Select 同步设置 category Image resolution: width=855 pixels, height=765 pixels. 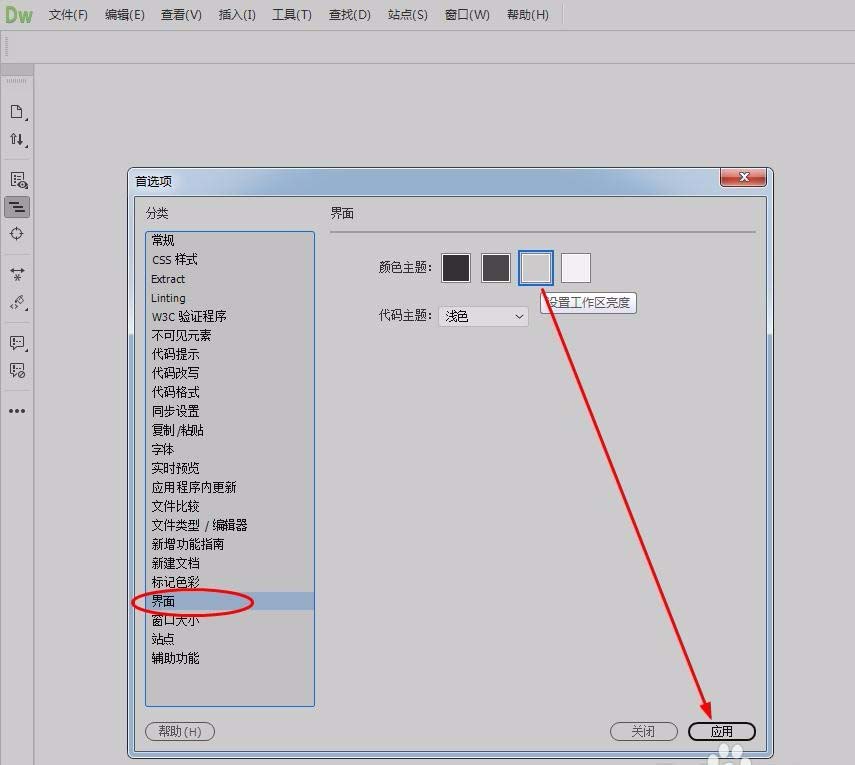(230, 411)
